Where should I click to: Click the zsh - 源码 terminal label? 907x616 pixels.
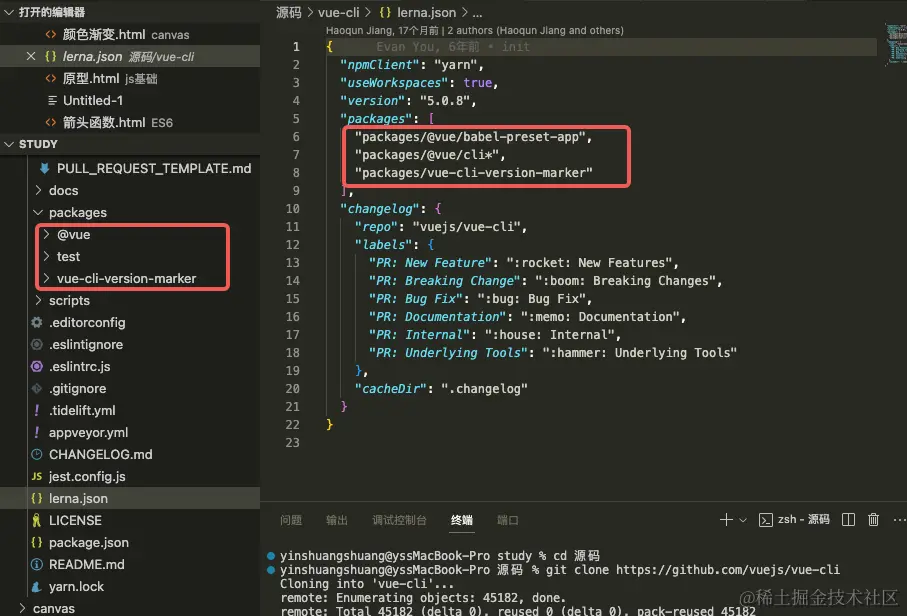(803, 519)
